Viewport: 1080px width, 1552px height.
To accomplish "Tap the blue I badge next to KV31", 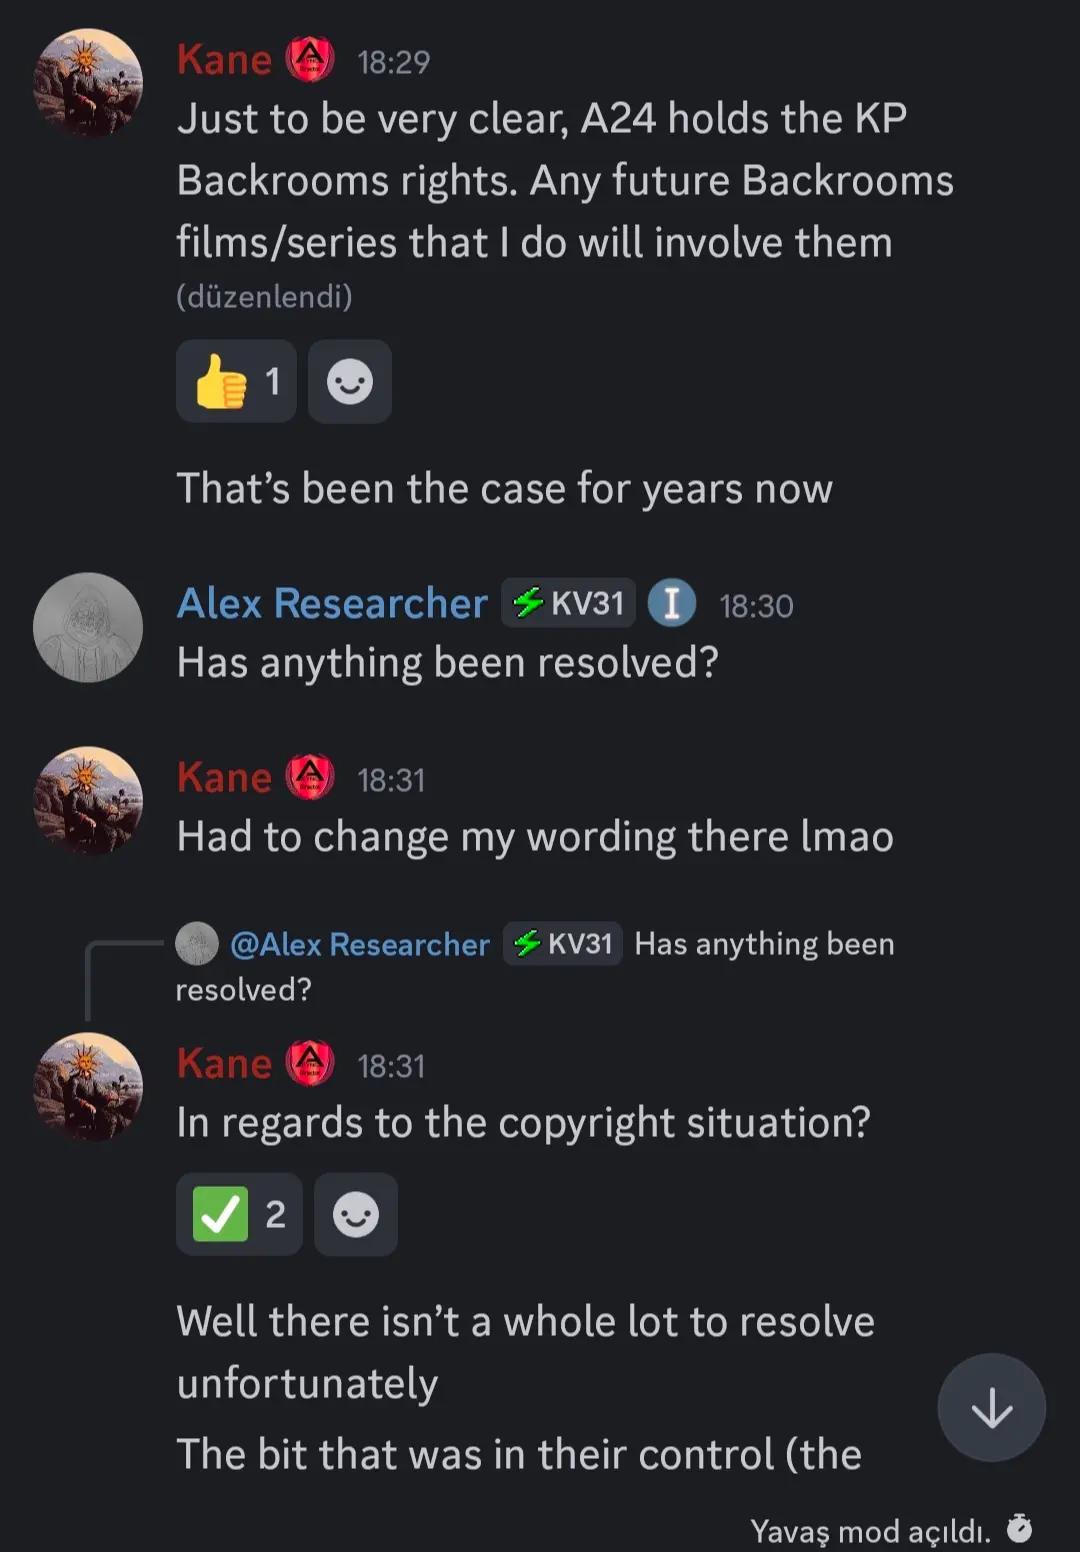I will (x=672, y=603).
